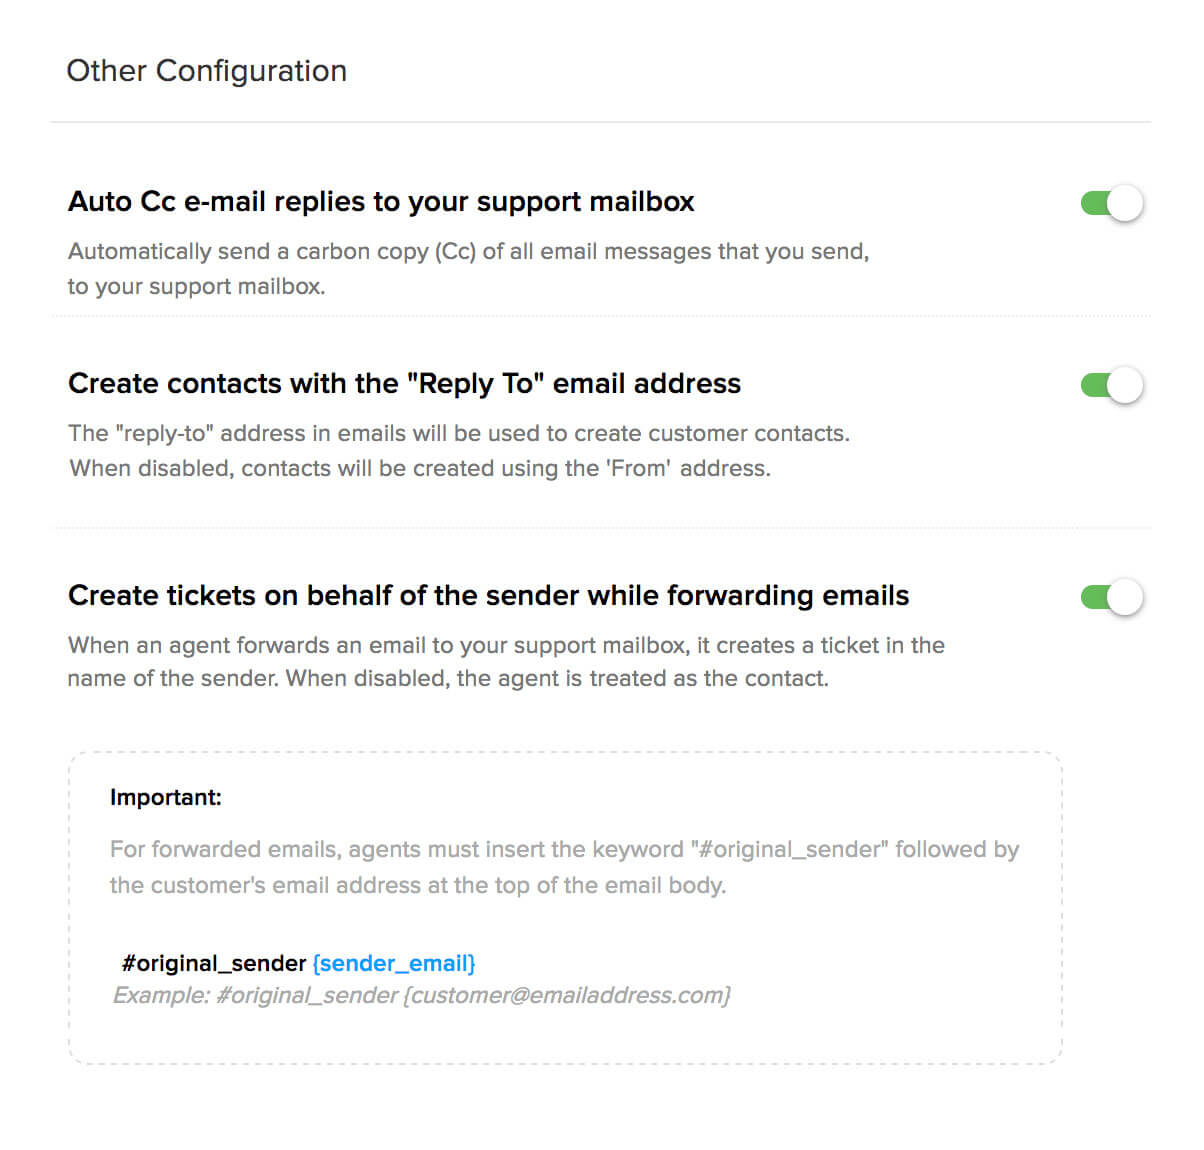Screen dimensions: 1204x1150
Task: Click the 'When disabled, contacts will be created' line
Action: [419, 468]
